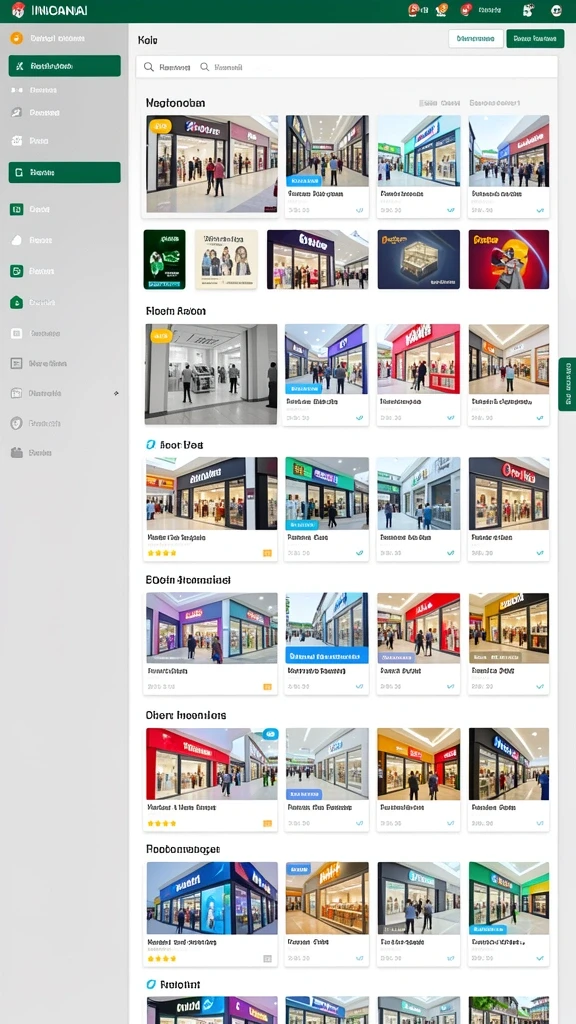
Task: Open the green house icon in sidebar
Action: [16, 302]
